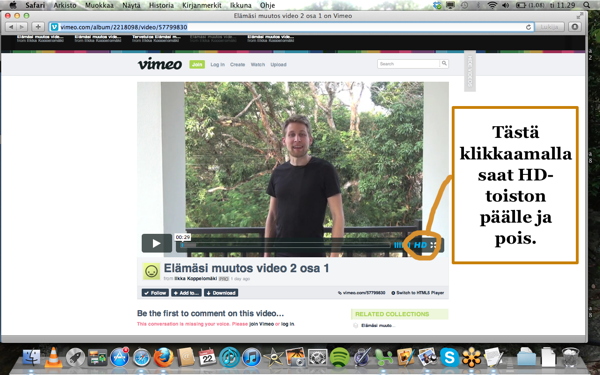Screen dimensions: 600x375
Task: Open the first album video thumbnail strip item
Action: pyautogui.click(x=40, y=38)
